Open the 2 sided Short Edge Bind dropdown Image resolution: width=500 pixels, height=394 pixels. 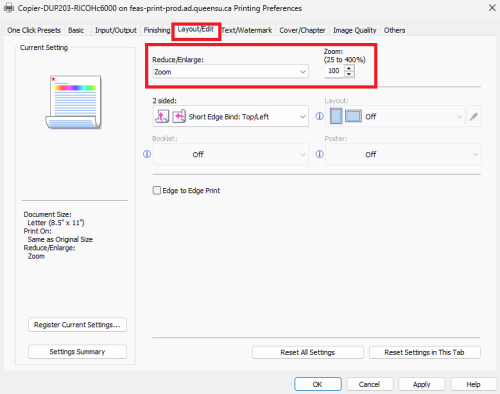pos(230,116)
